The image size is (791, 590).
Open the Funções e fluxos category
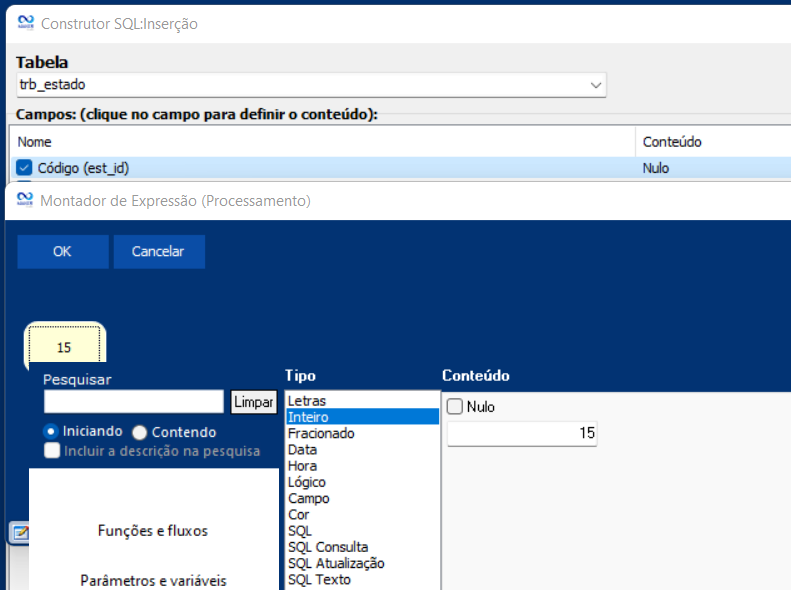(153, 531)
